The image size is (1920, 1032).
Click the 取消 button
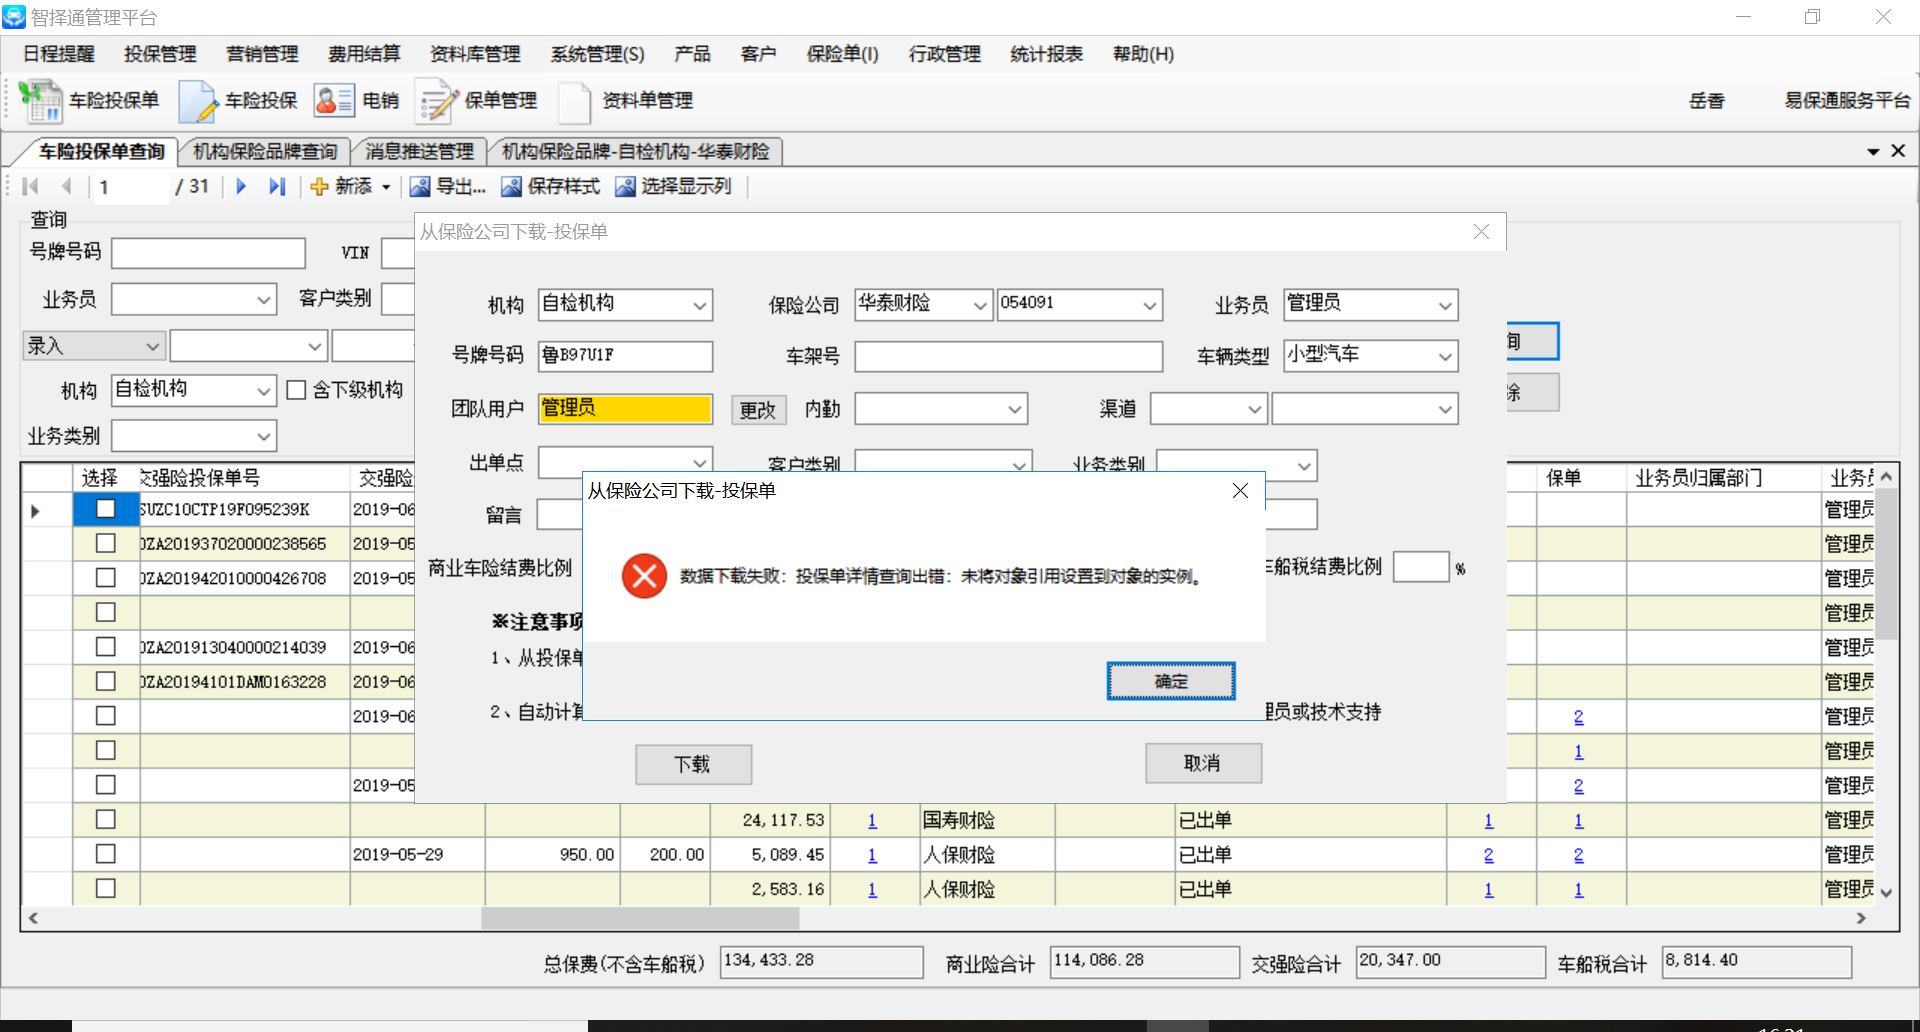[1202, 764]
